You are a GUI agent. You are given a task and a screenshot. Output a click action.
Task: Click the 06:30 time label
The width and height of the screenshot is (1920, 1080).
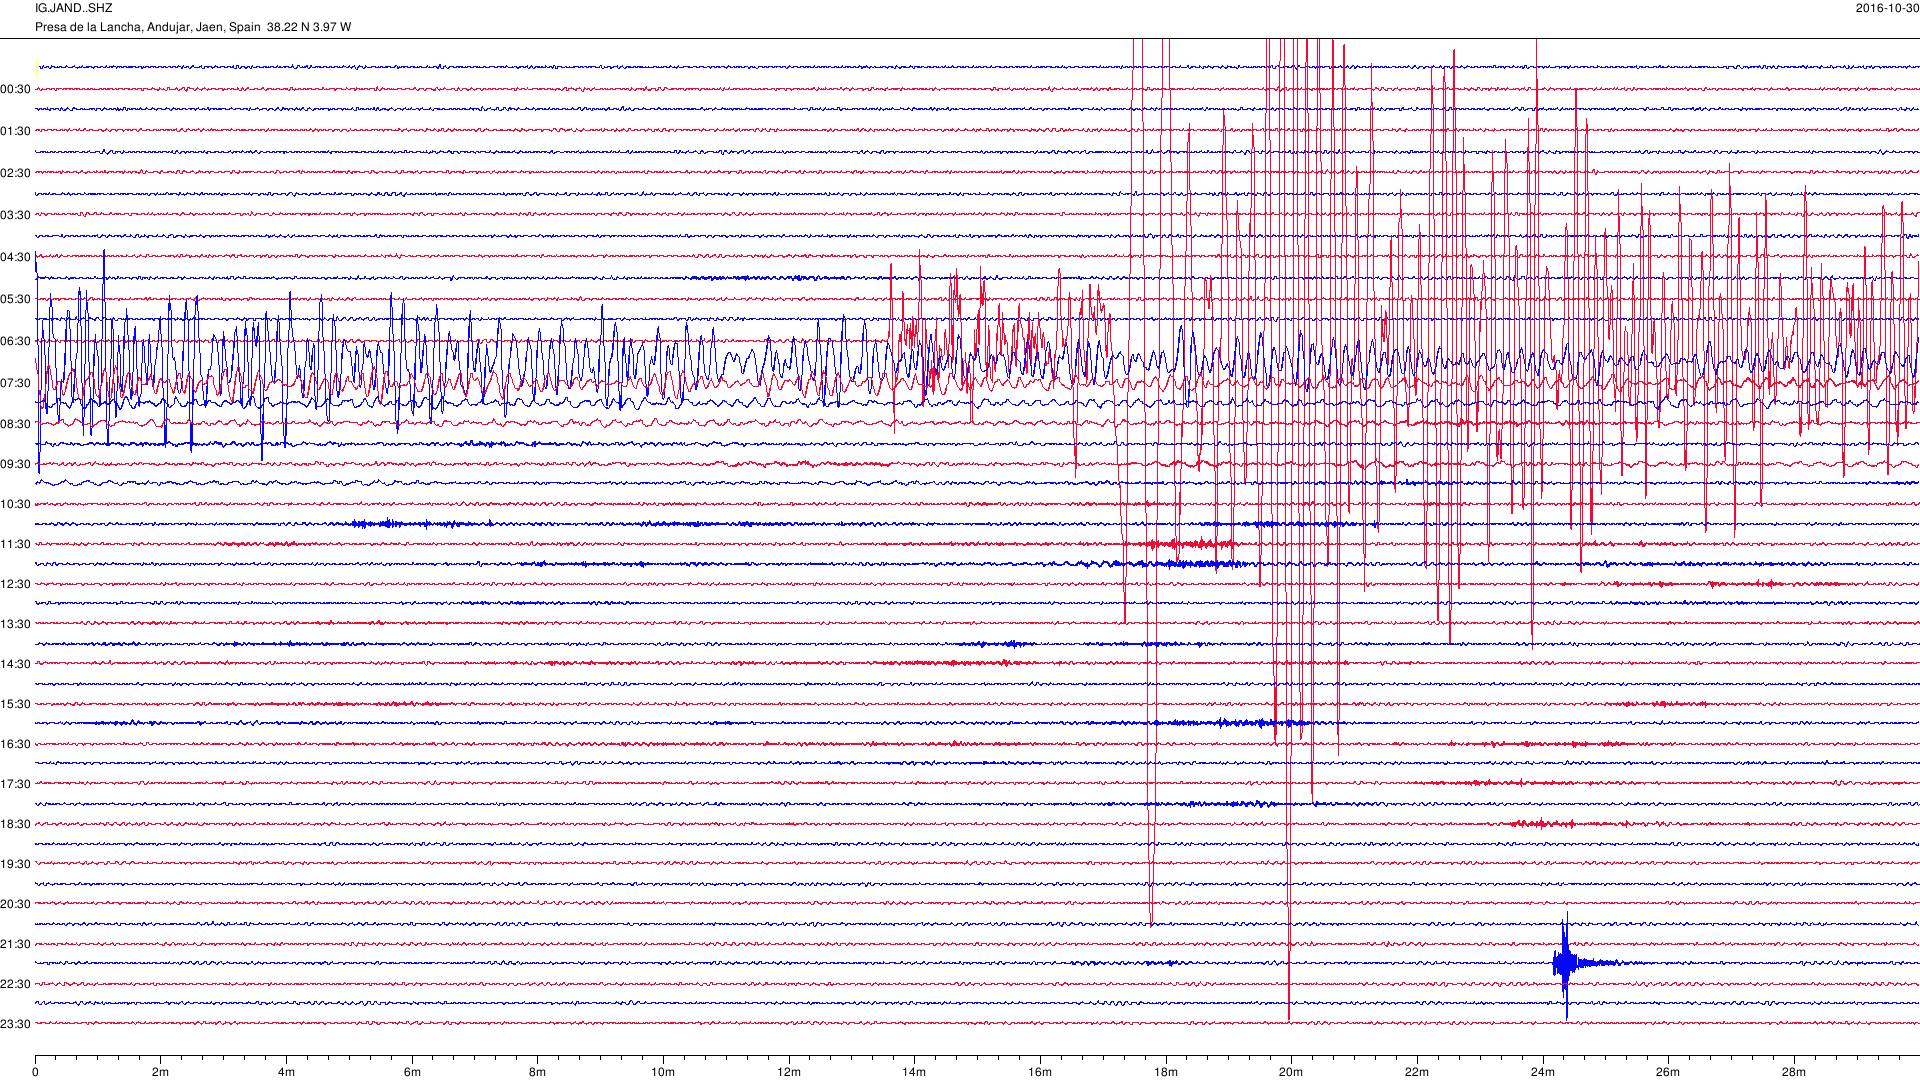15,342
